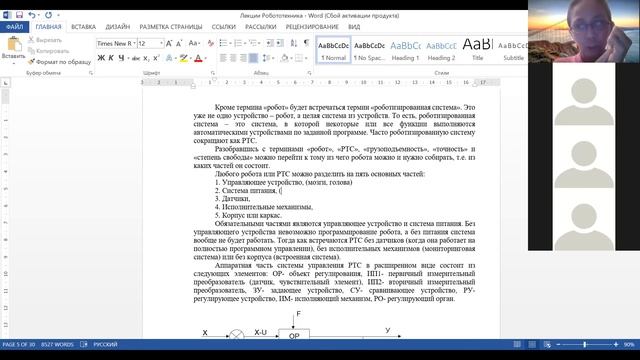Decrease paragraph indent

(270, 43)
